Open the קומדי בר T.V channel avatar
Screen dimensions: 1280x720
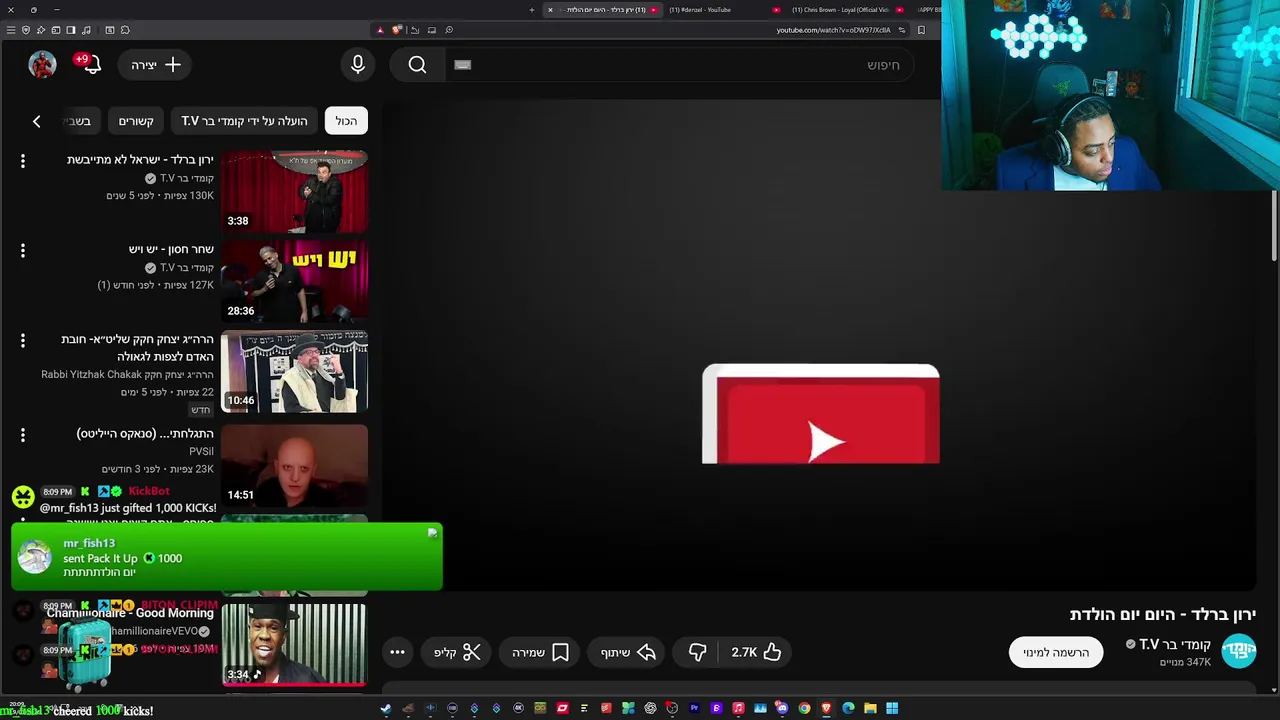[1238, 651]
